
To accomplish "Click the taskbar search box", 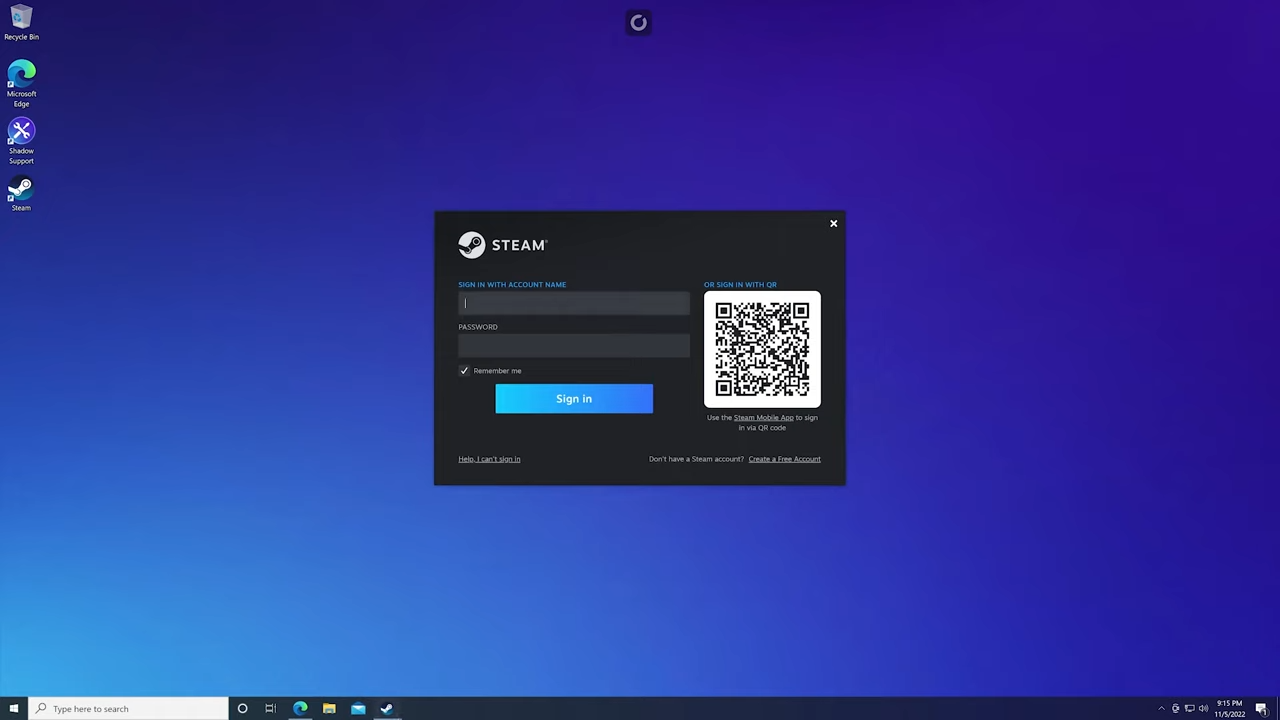I will [x=128, y=709].
